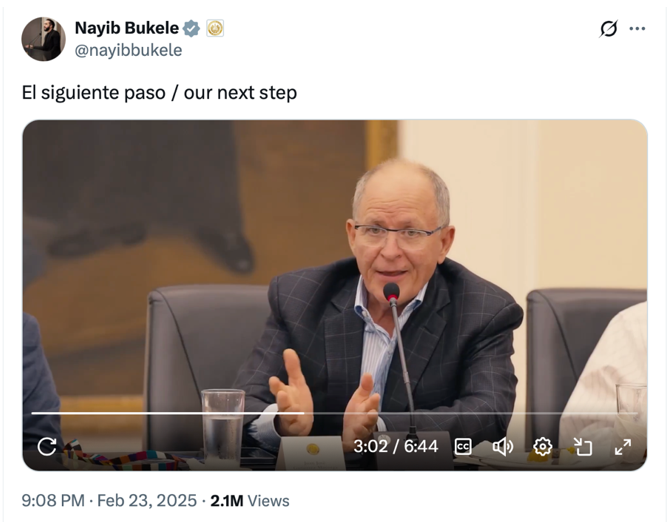This screenshot has height=522, width=667.
Task: Toggle closed captions CC button
Action: 463,447
